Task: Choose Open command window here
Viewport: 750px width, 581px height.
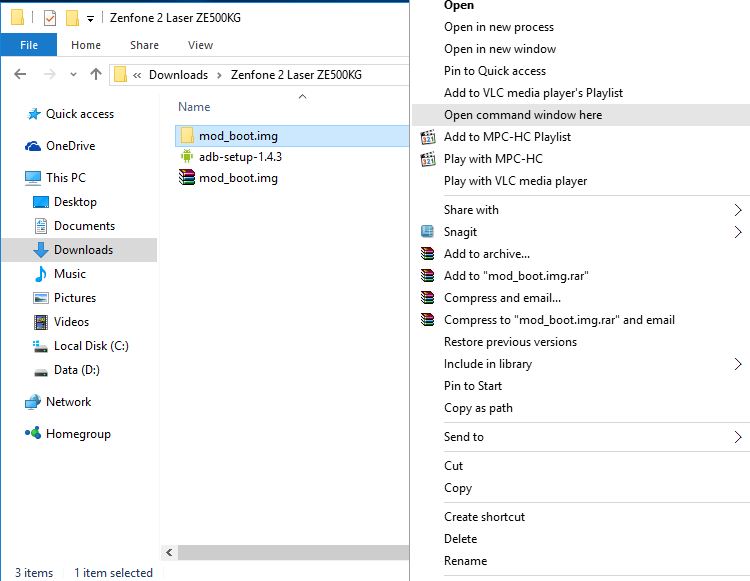Action: pos(581,115)
